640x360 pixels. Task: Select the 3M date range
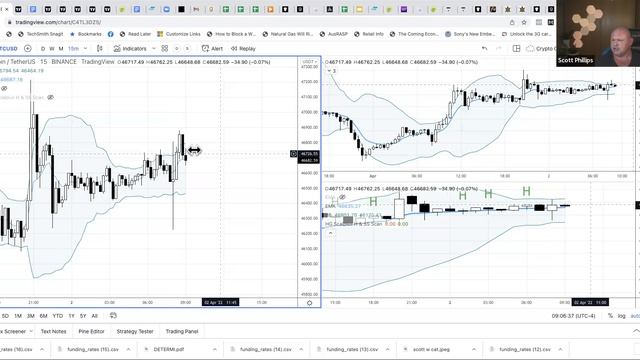click(x=31, y=316)
